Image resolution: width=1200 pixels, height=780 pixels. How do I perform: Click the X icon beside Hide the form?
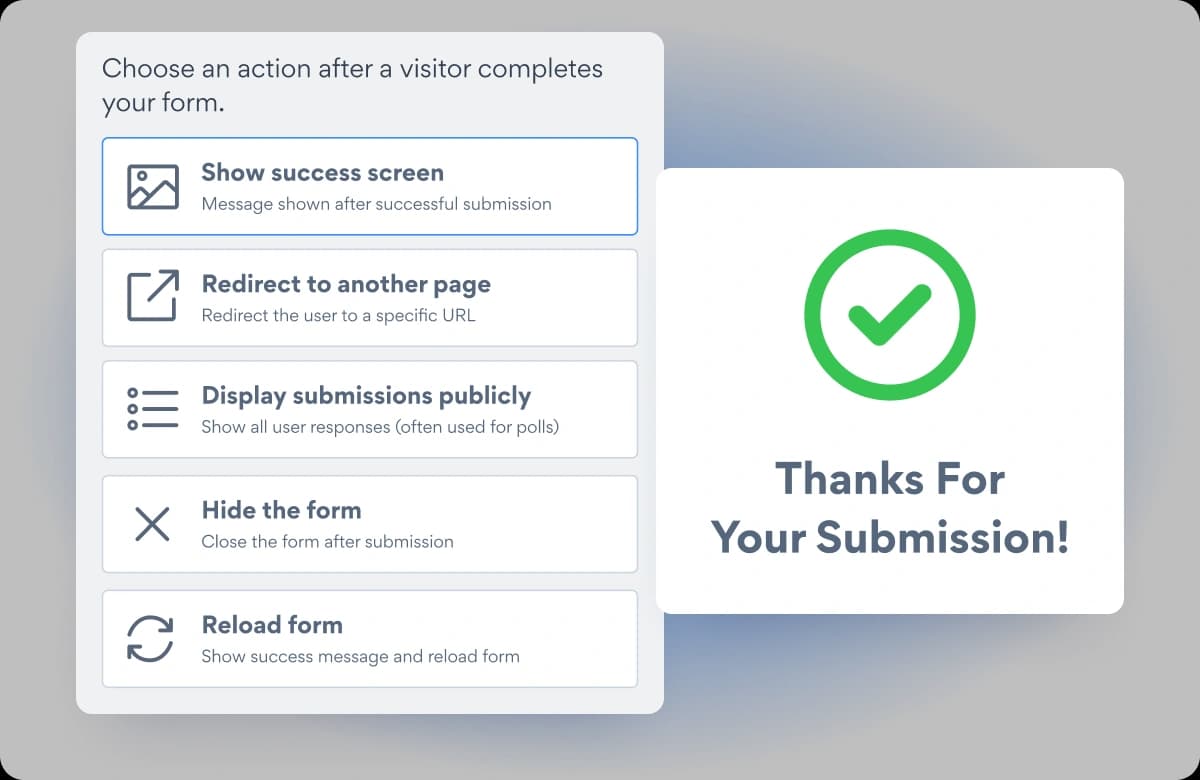tap(152, 524)
